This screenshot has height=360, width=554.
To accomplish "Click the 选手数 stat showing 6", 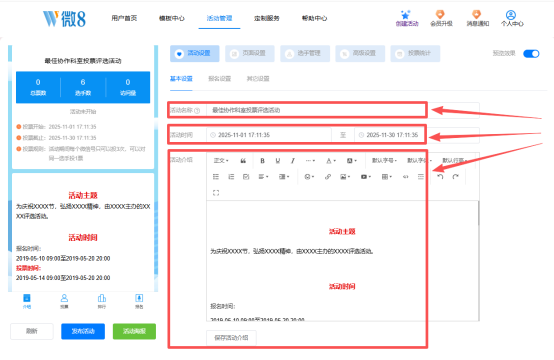I will [83, 87].
